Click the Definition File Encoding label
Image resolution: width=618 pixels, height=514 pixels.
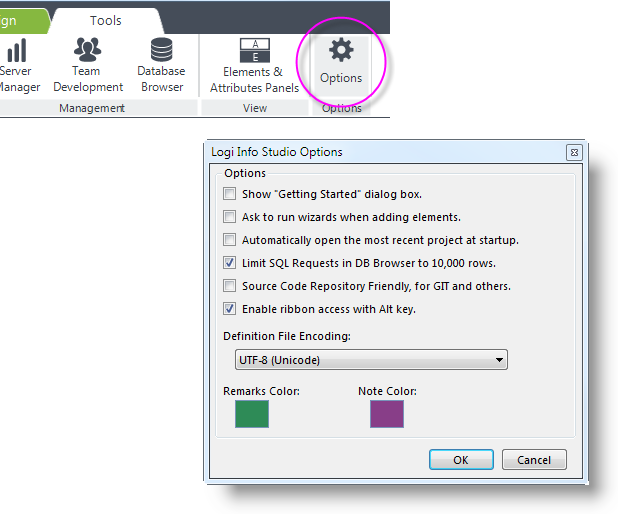(287, 336)
